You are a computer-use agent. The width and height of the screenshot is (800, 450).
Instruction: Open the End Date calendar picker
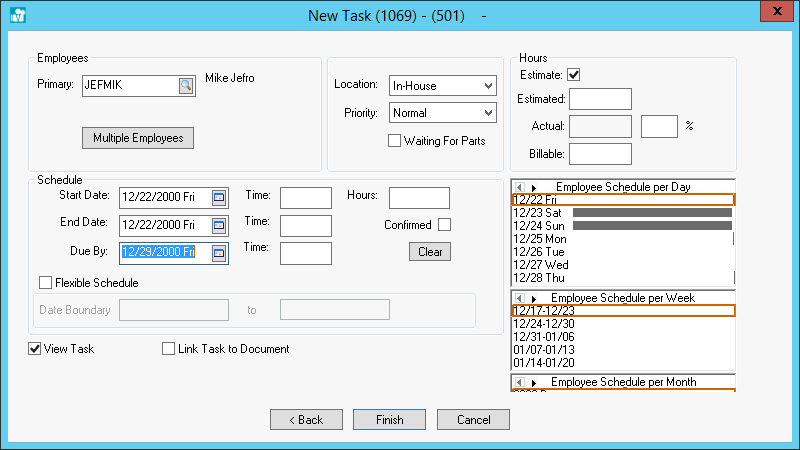[x=219, y=225]
